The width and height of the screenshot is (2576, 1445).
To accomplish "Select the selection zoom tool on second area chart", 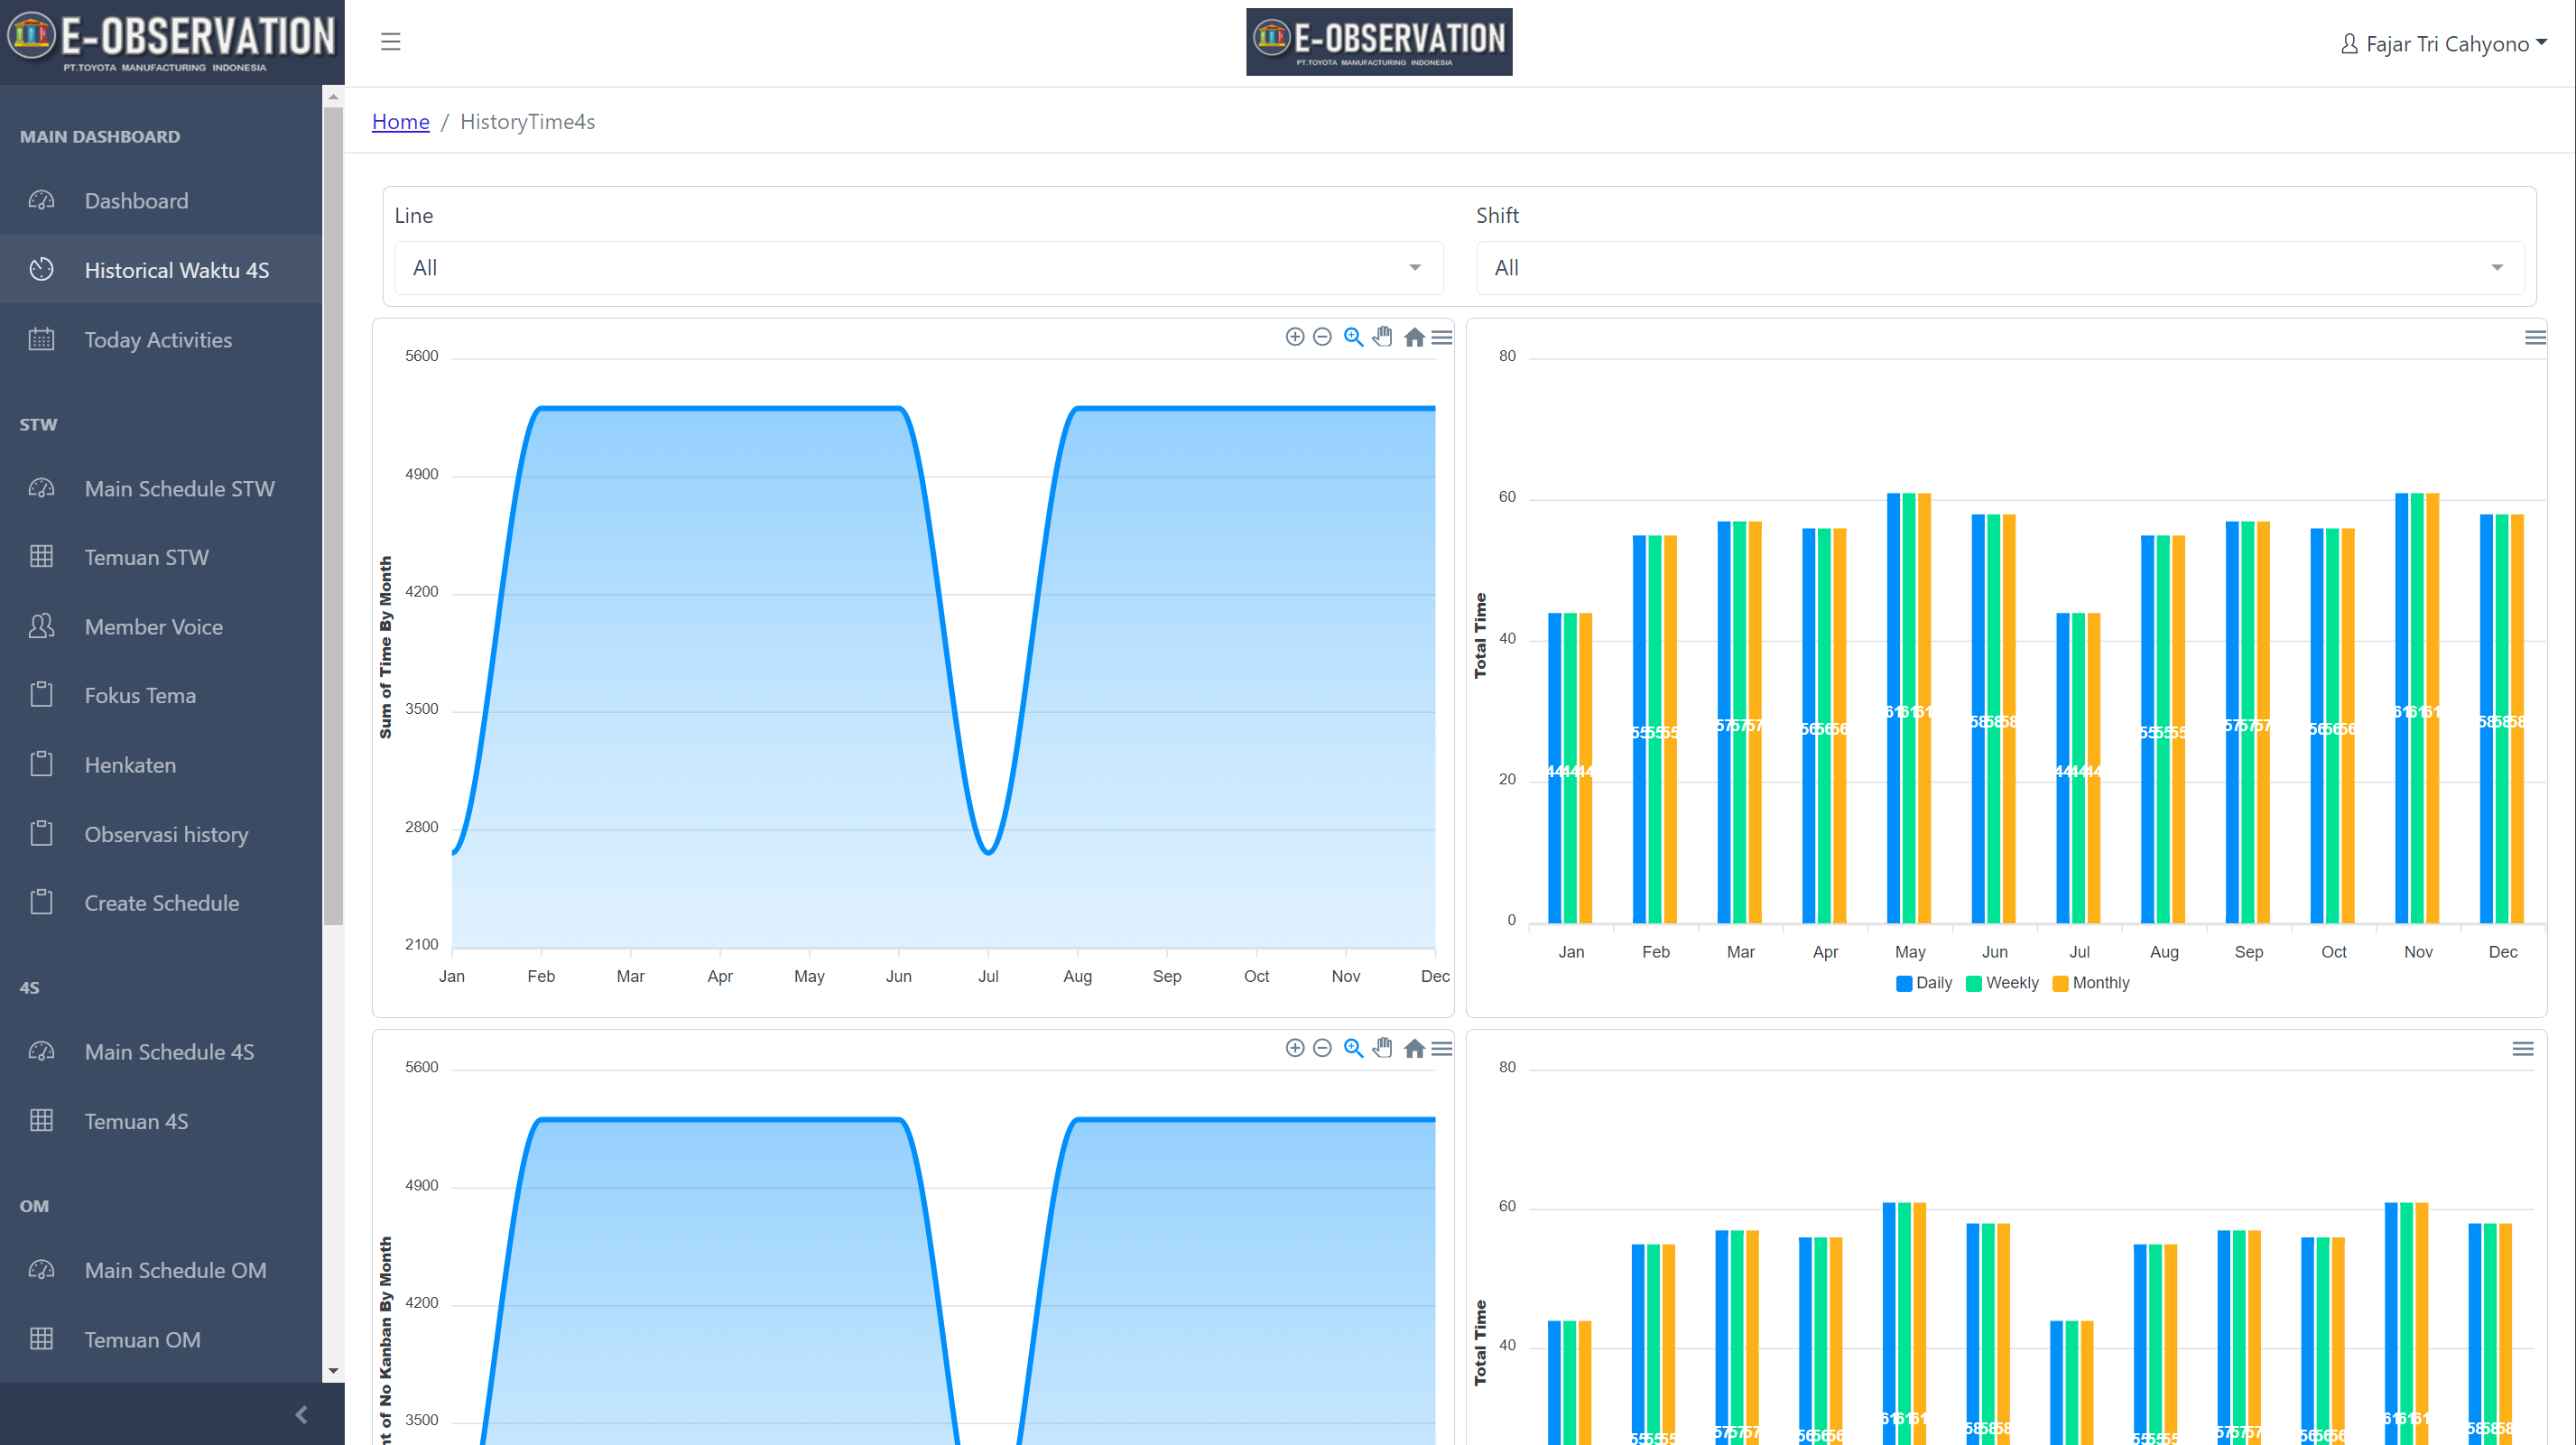I will click(1353, 1048).
